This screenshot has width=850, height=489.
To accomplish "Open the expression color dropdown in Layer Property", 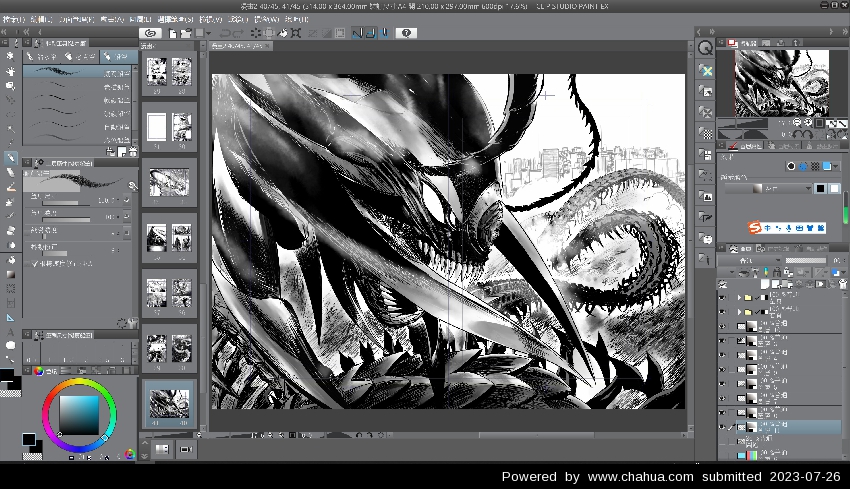I will (768, 189).
